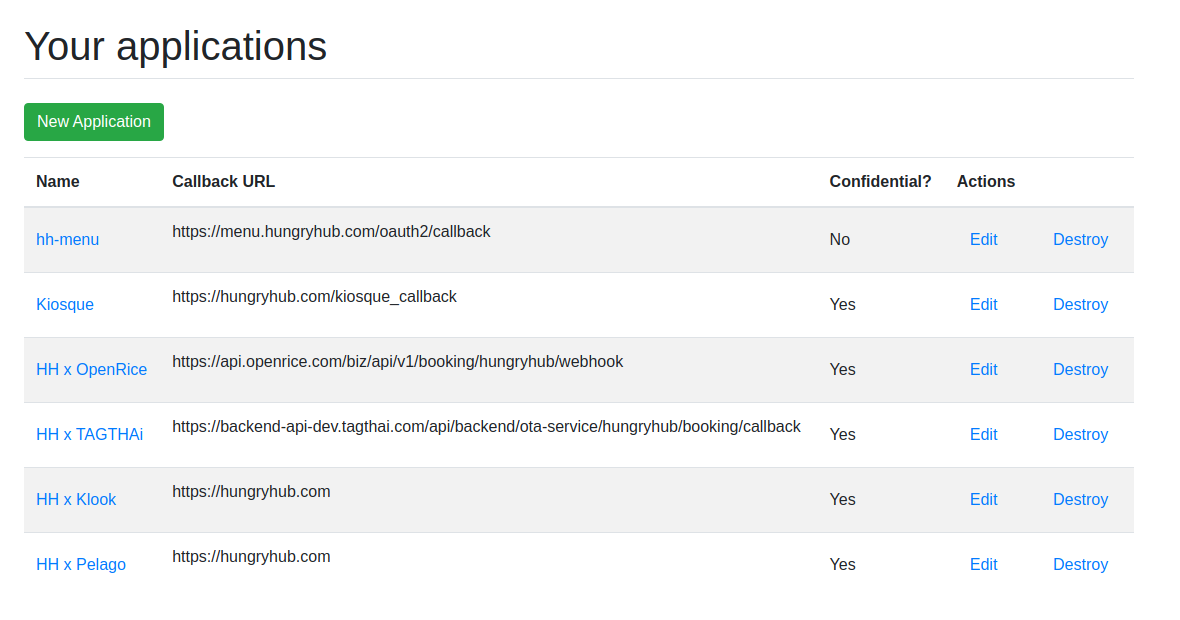The height and width of the screenshot is (620, 1180).
Task: Edit the HH x Klook application
Action: click(x=983, y=500)
